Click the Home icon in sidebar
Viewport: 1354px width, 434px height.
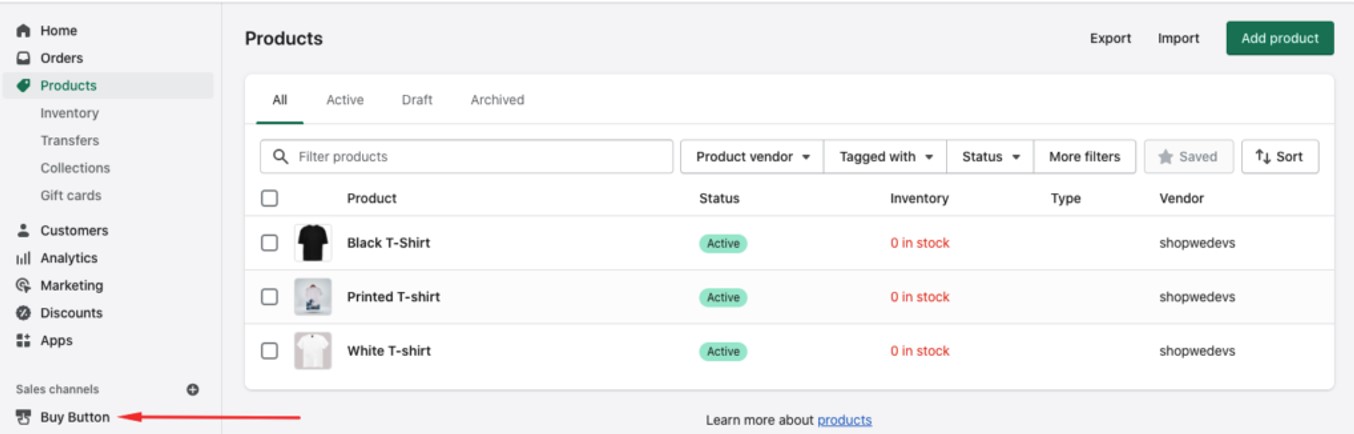click(x=24, y=31)
